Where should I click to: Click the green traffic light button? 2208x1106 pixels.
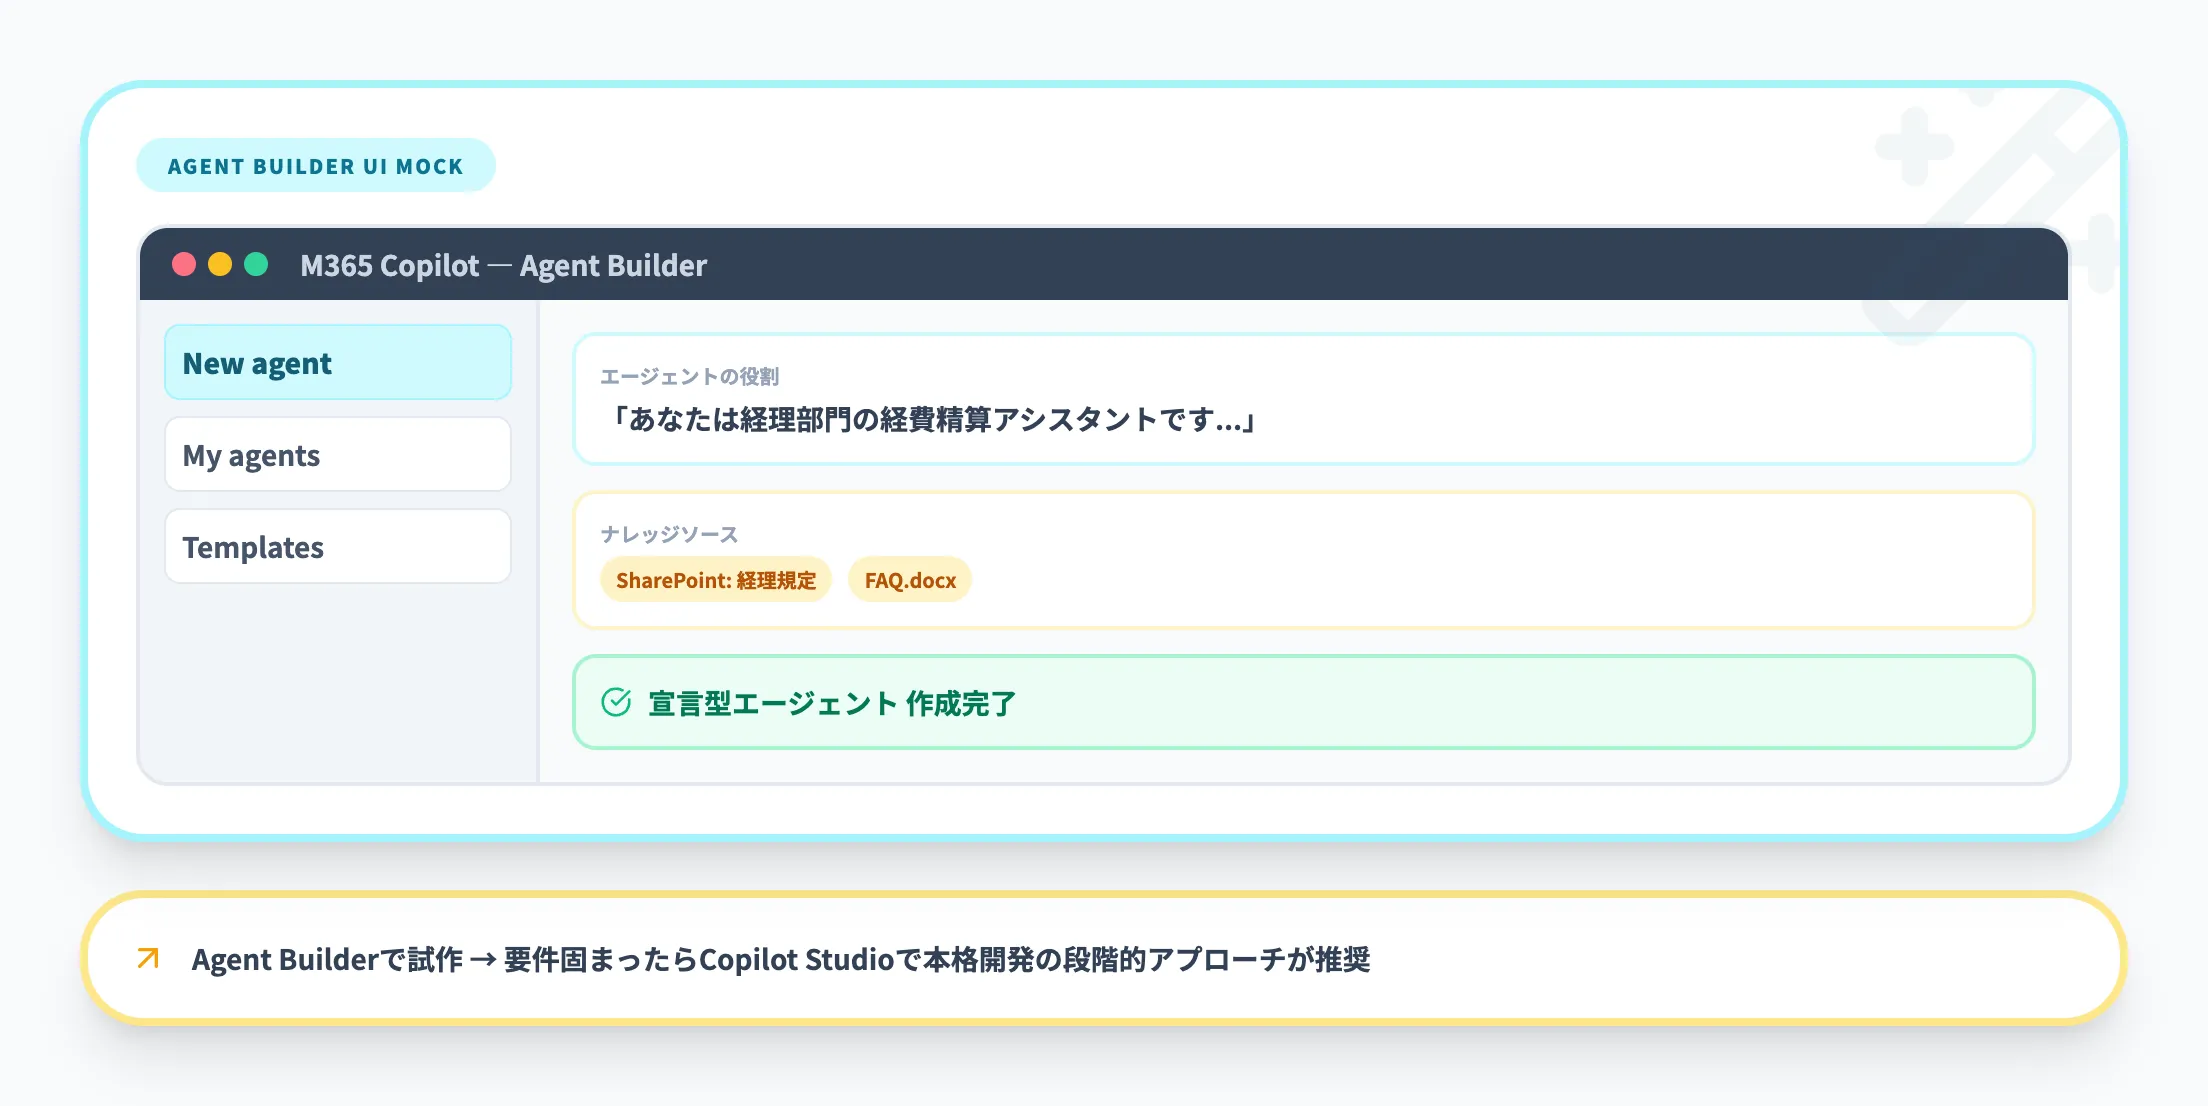click(257, 264)
